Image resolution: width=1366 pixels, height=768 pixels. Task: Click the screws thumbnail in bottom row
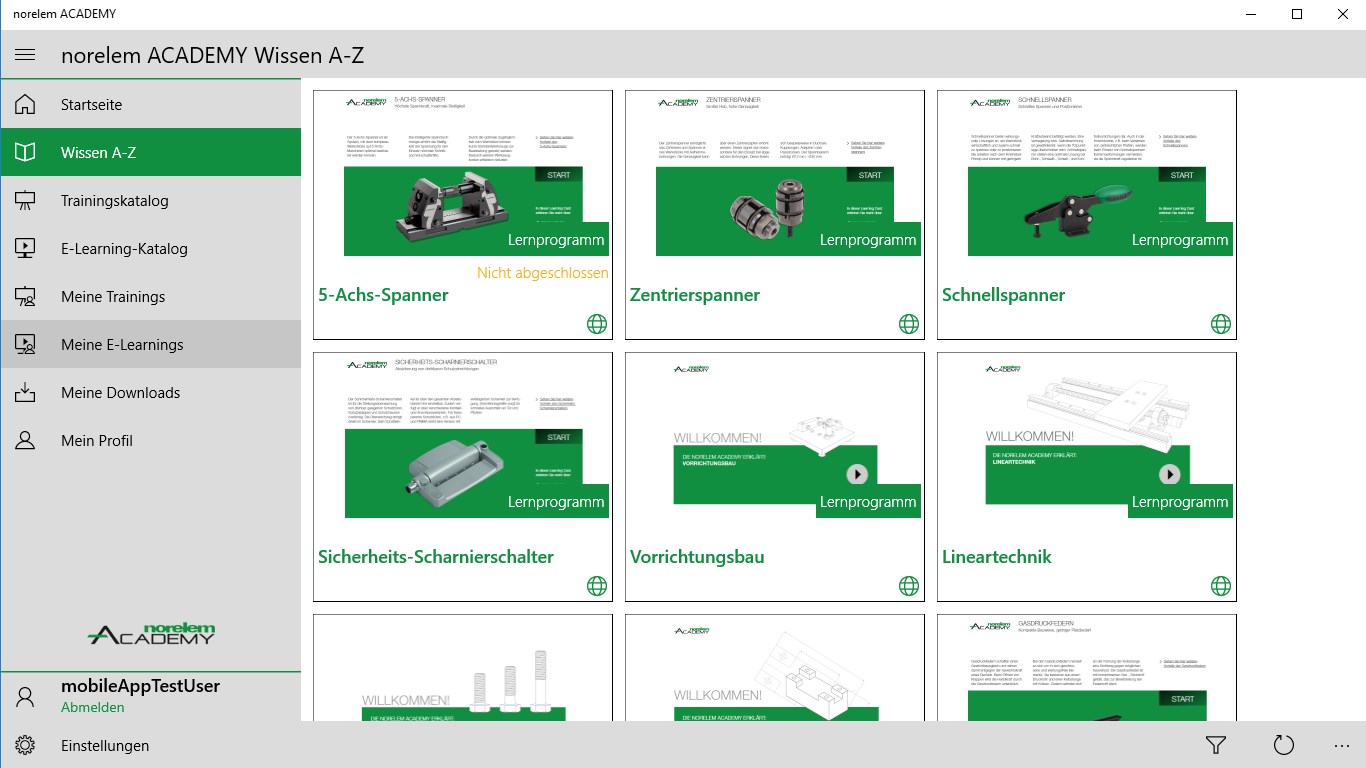(x=463, y=669)
